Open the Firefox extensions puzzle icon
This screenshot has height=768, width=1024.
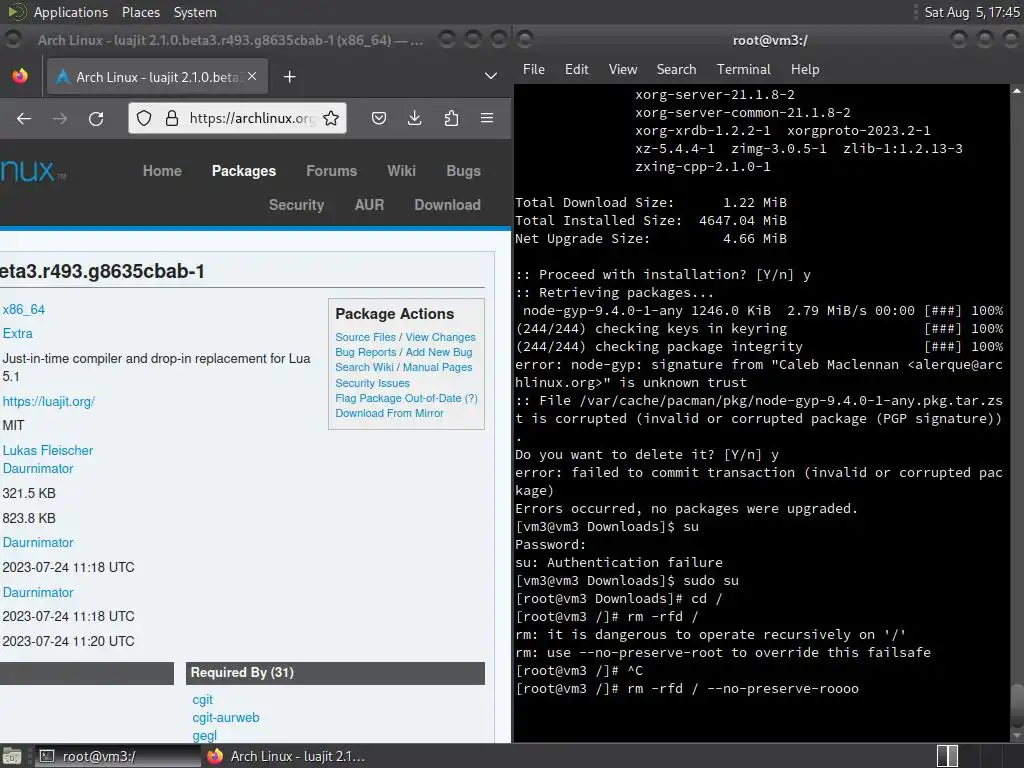(451, 118)
